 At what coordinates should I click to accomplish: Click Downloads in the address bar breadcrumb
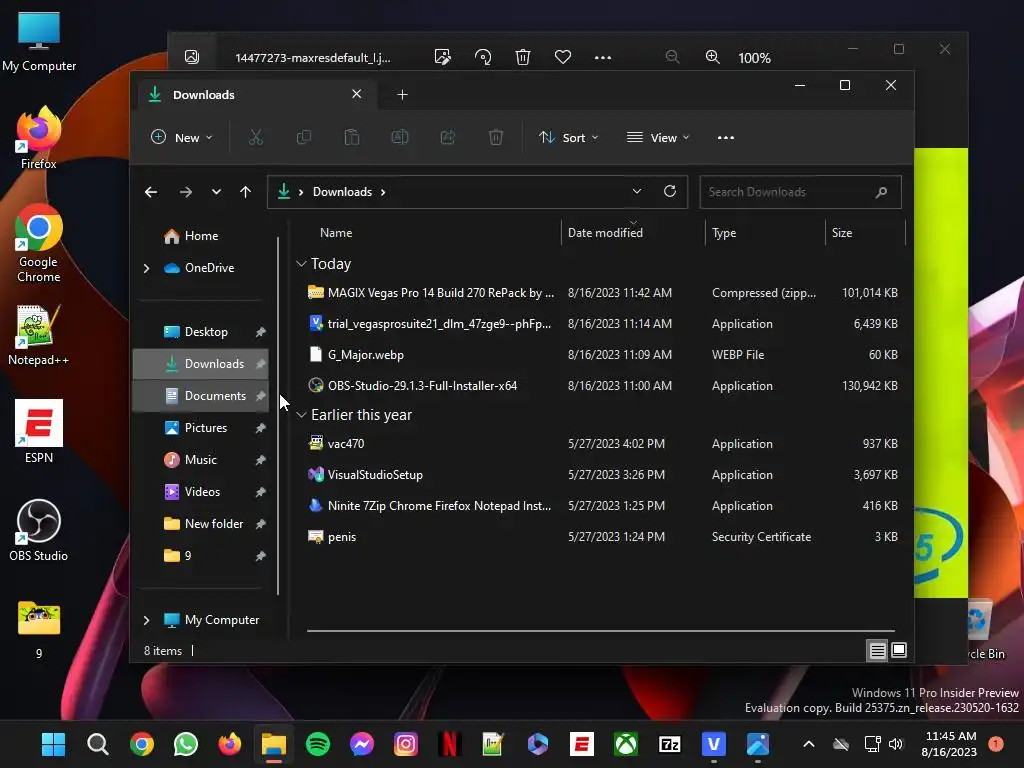click(x=342, y=191)
